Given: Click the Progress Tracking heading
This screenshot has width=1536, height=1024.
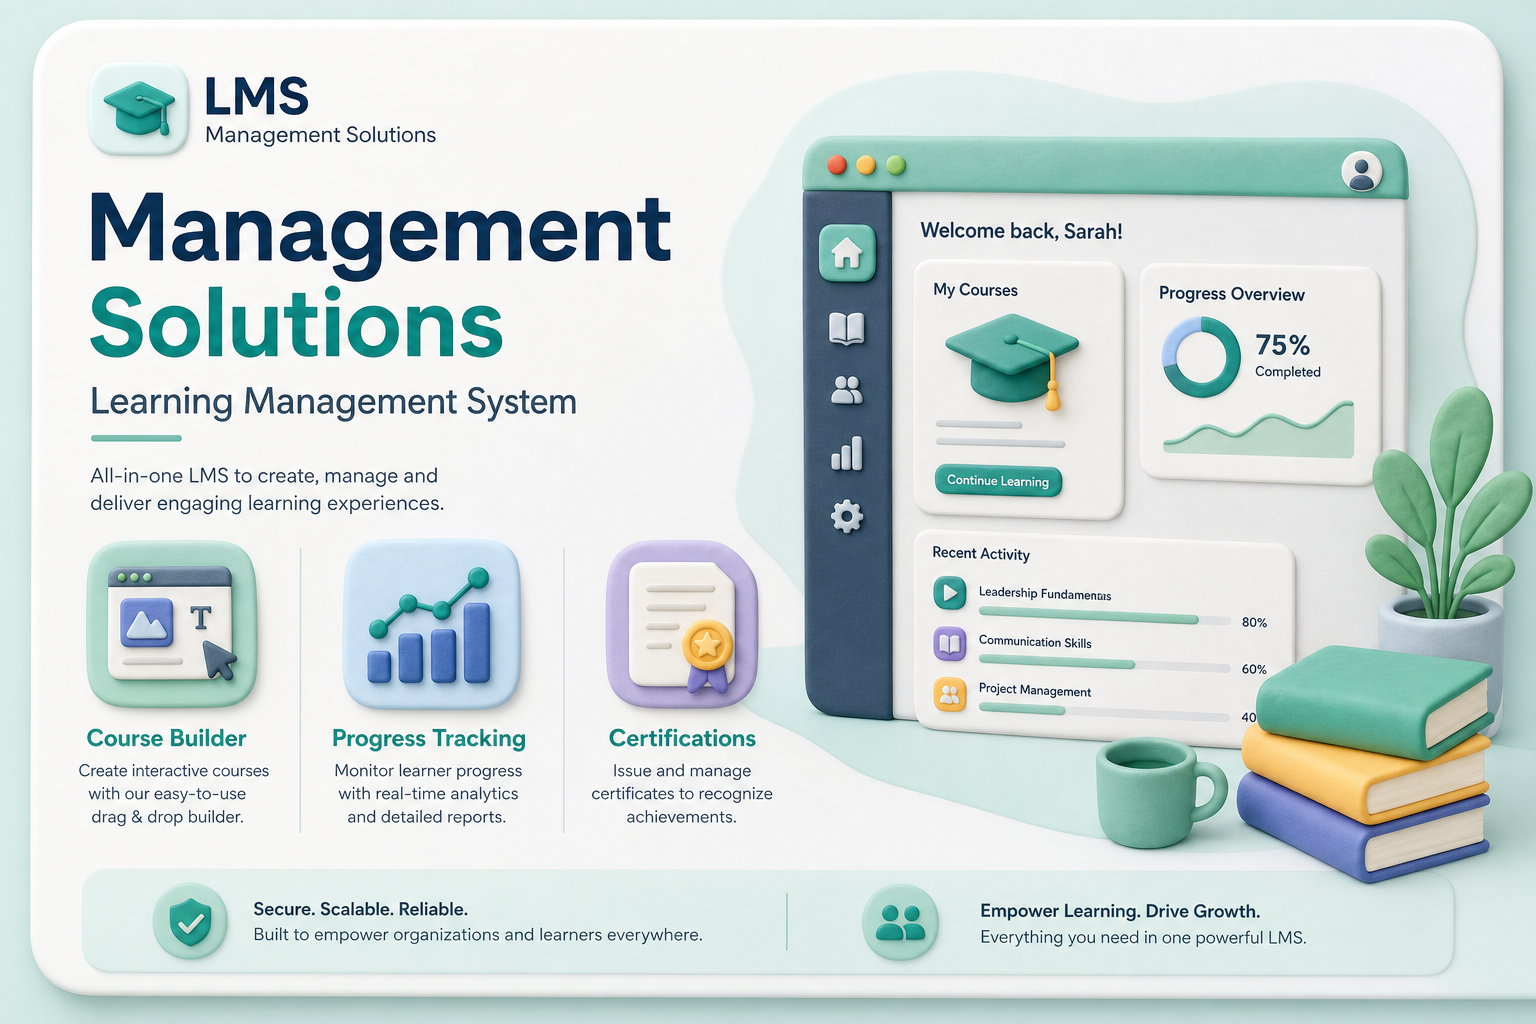Looking at the screenshot, I should tap(429, 738).
